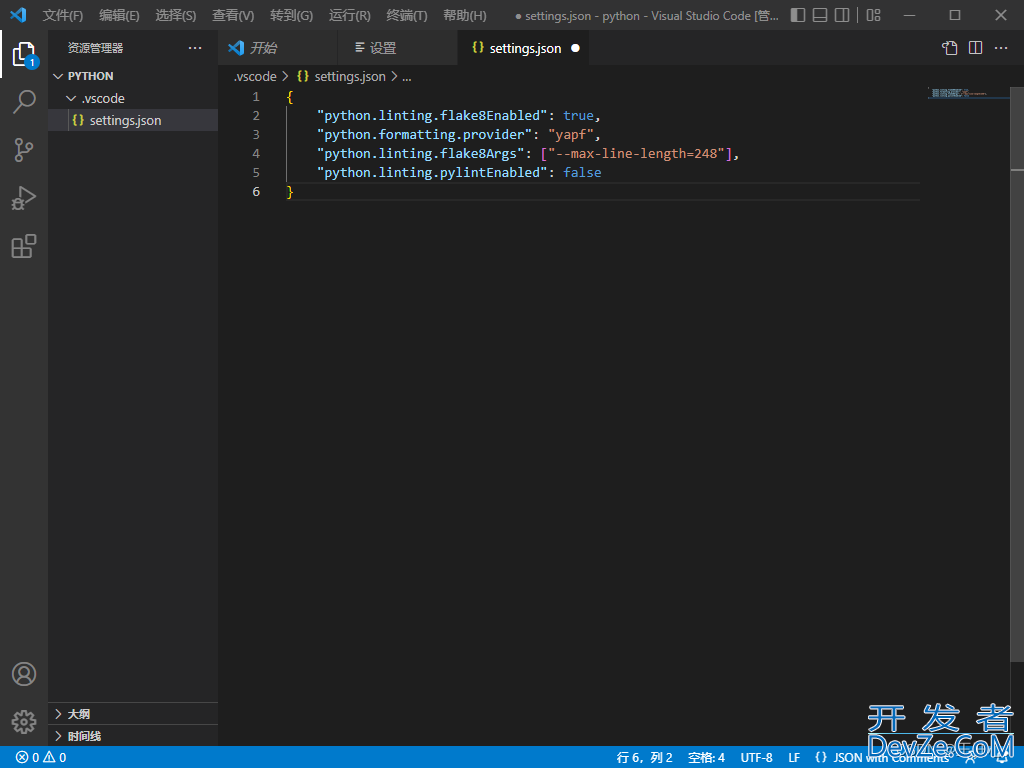This screenshot has height=768, width=1024.
Task: Switch to the 开始 tab
Action: coord(278,48)
